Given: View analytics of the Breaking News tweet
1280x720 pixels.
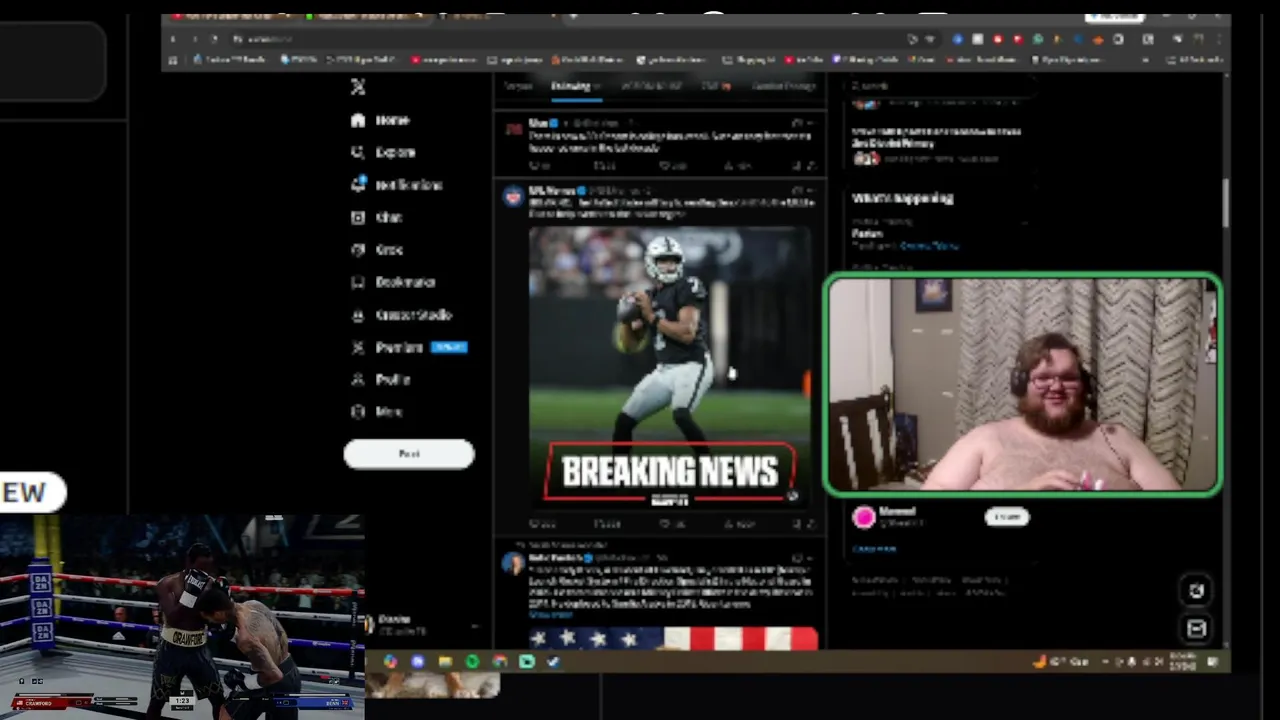Looking at the screenshot, I should [741, 523].
